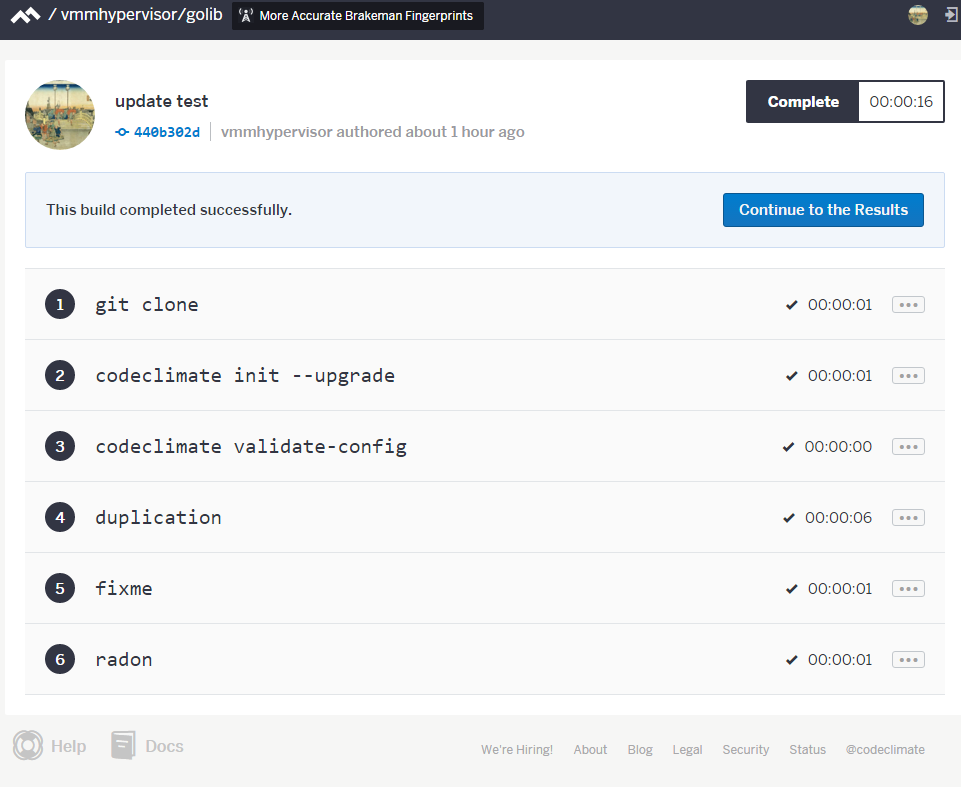Click the update test commit title
961x787 pixels.
(x=162, y=101)
